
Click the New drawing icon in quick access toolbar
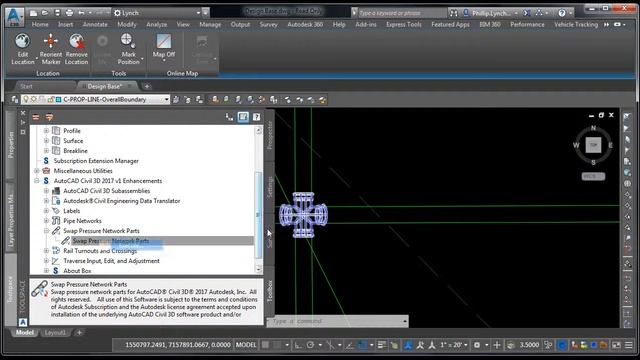pyautogui.click(x=34, y=13)
